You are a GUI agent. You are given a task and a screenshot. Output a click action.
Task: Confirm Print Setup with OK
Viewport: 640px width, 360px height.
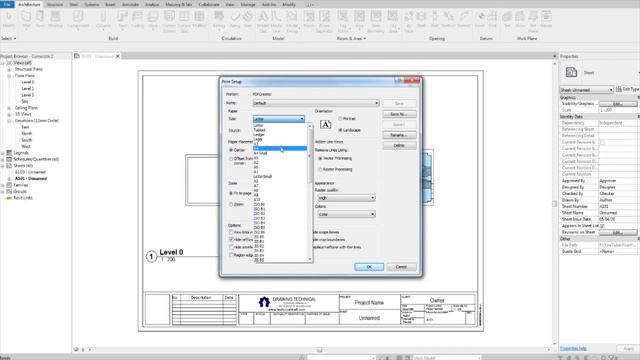pos(369,267)
